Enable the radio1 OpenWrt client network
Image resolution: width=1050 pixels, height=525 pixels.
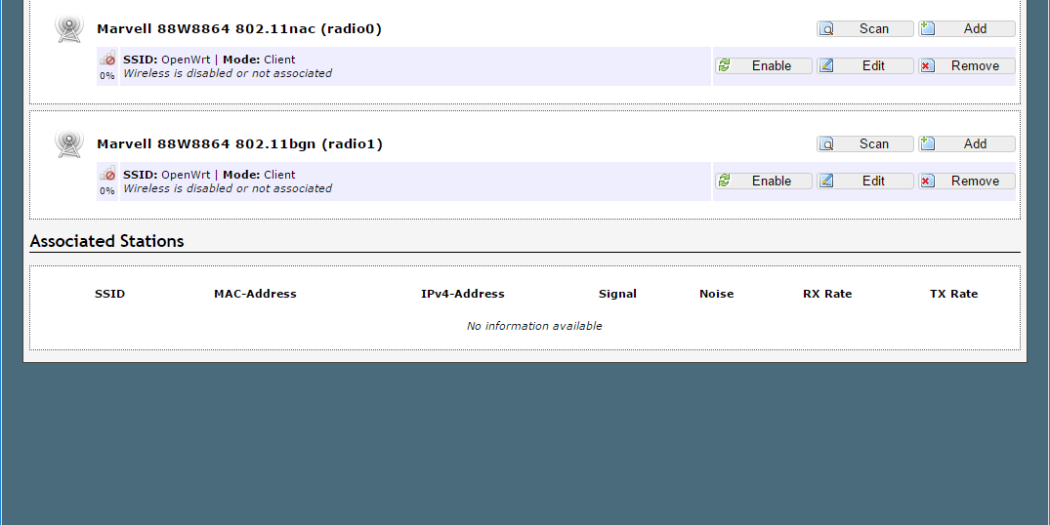pyautogui.click(x=763, y=181)
